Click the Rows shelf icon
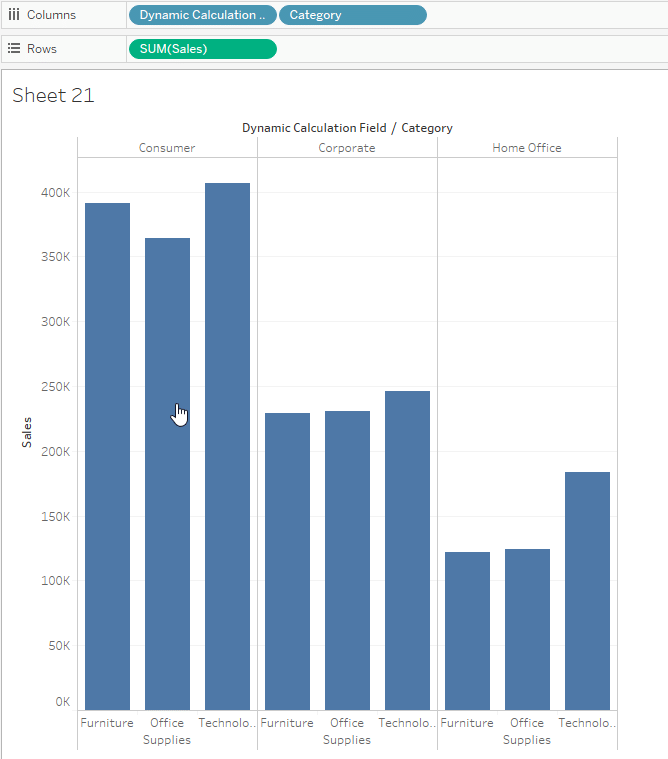 click(x=14, y=48)
